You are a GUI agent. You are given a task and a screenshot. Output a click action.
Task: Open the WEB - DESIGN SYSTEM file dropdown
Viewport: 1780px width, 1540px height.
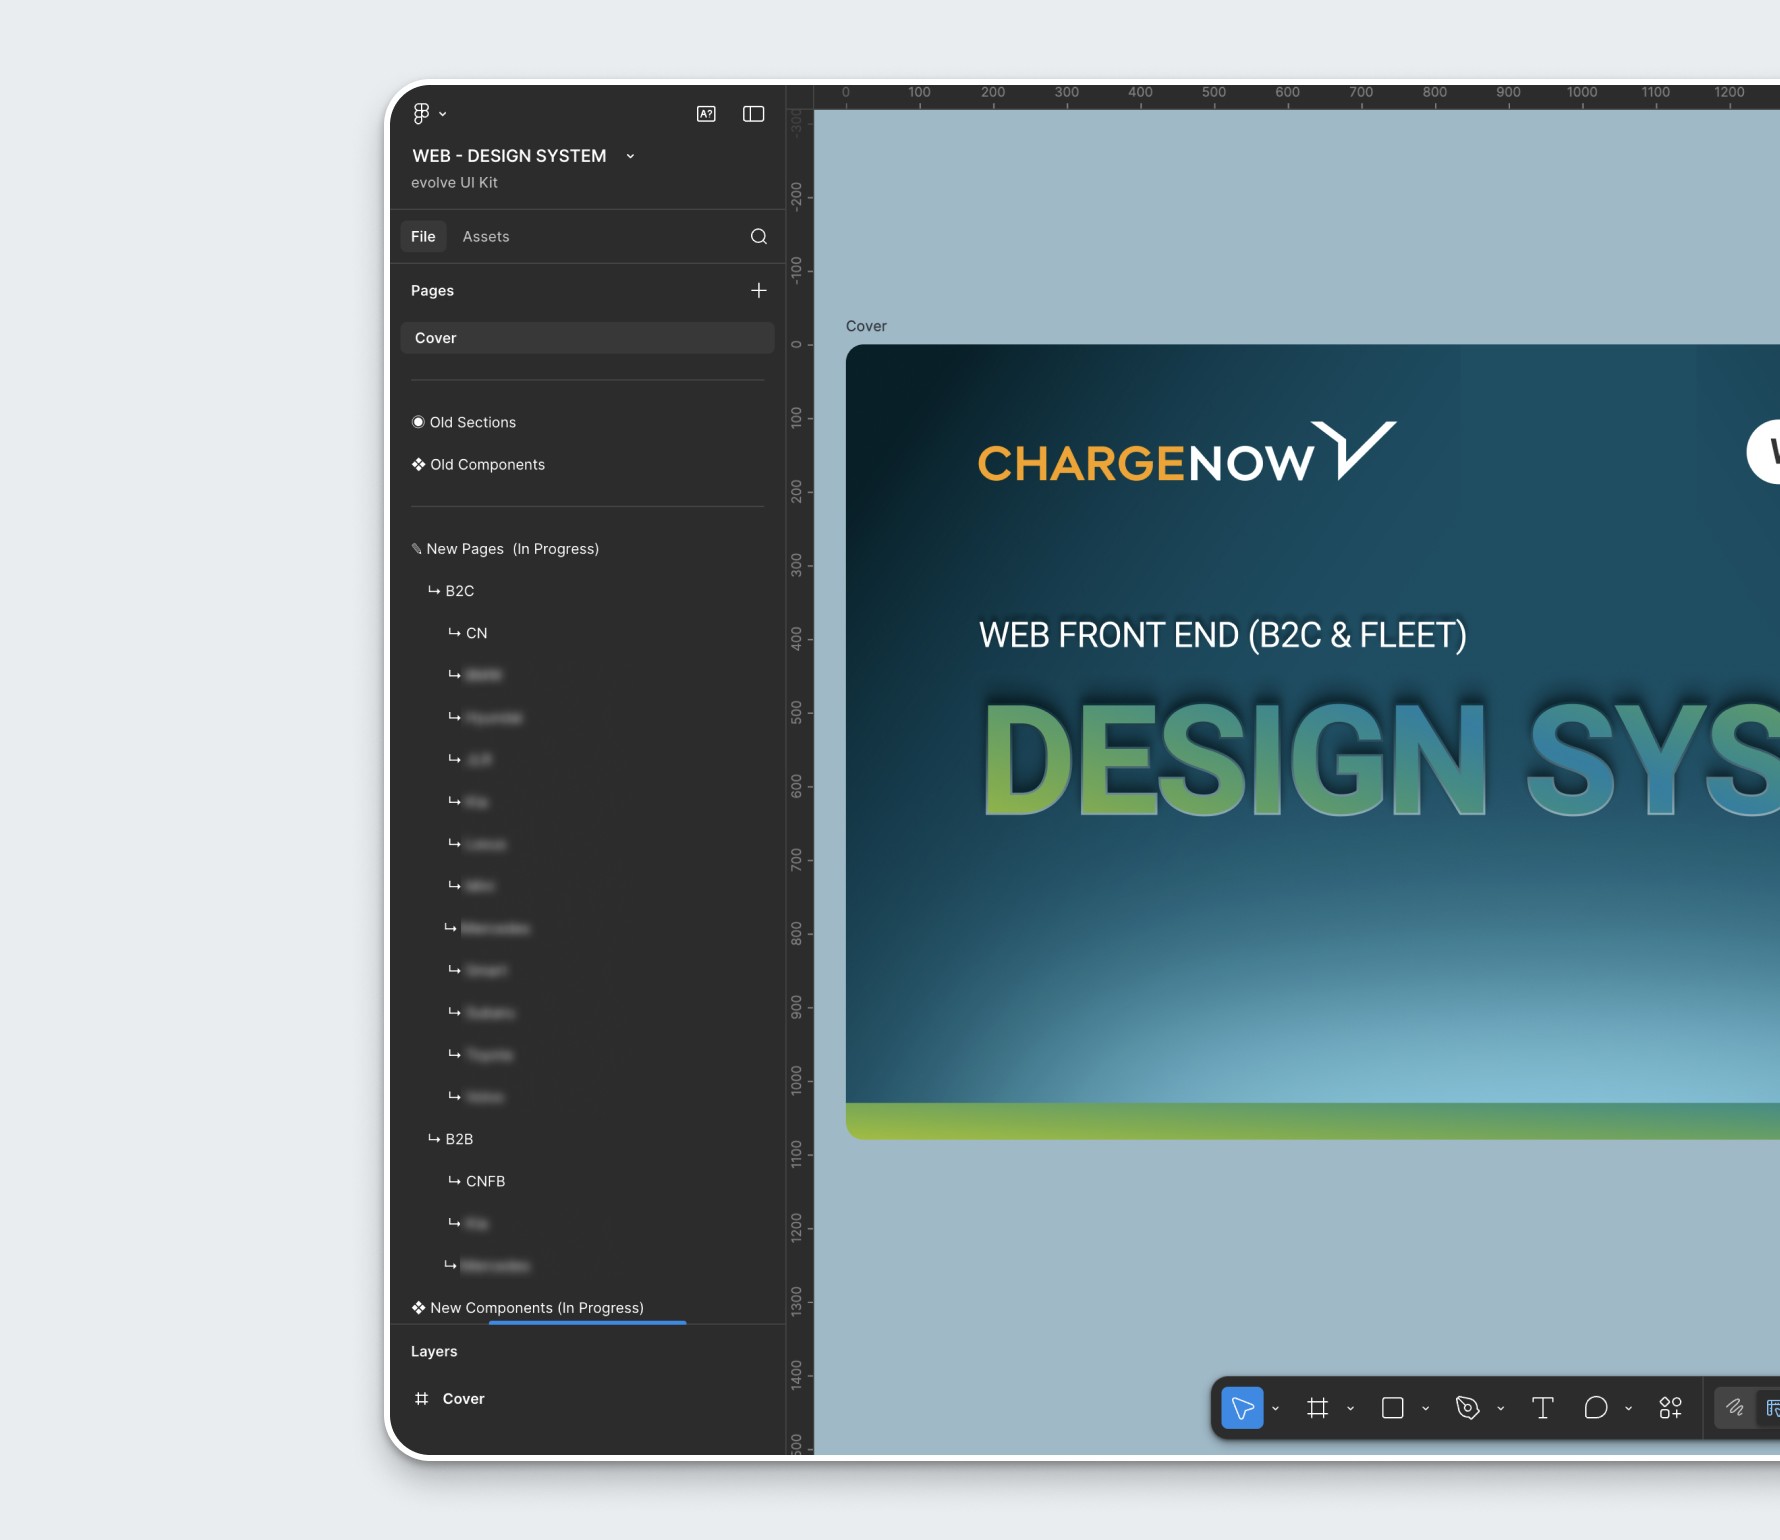coord(630,156)
